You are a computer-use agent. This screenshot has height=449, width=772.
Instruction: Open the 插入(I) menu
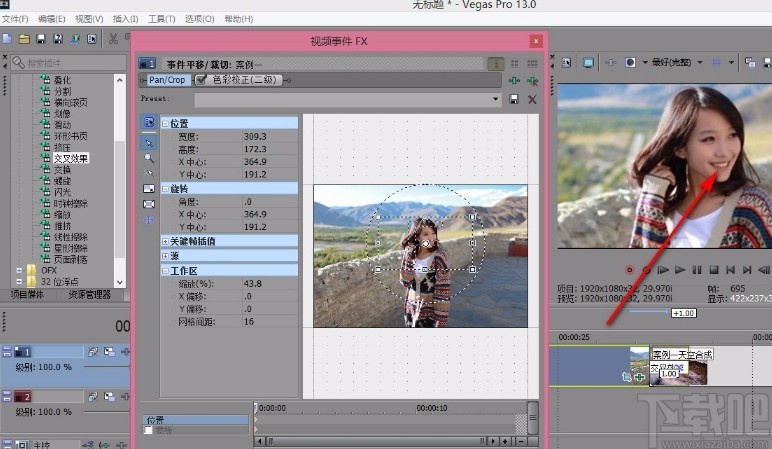pyautogui.click(x=126, y=19)
